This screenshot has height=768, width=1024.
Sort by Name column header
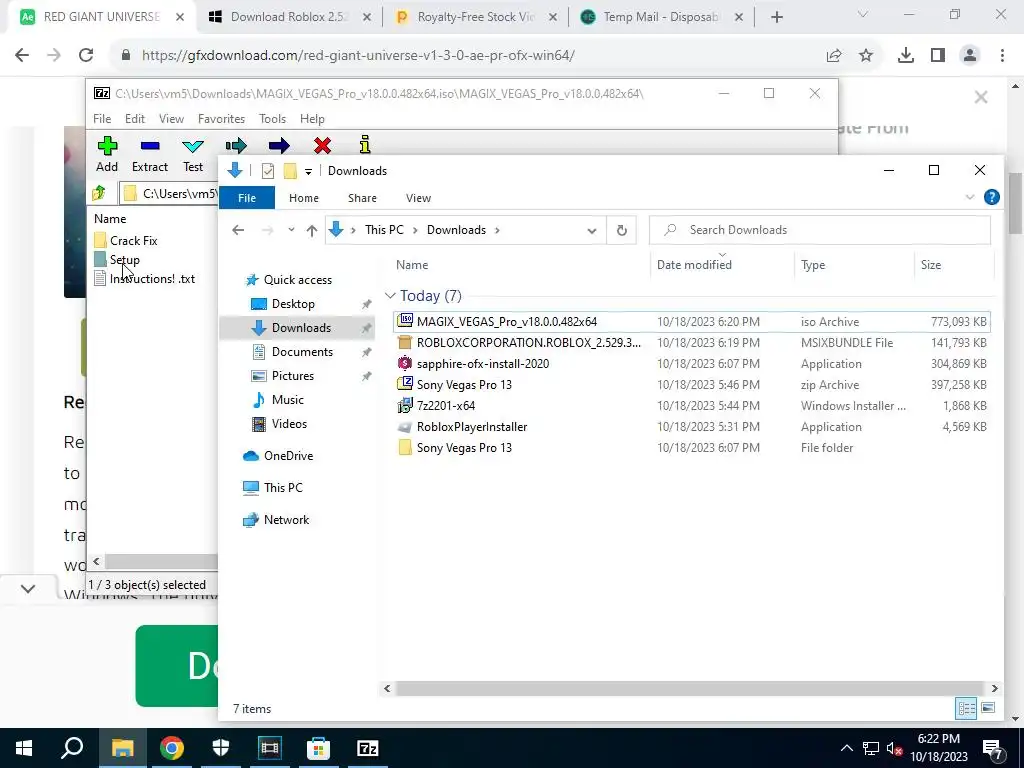click(412, 264)
